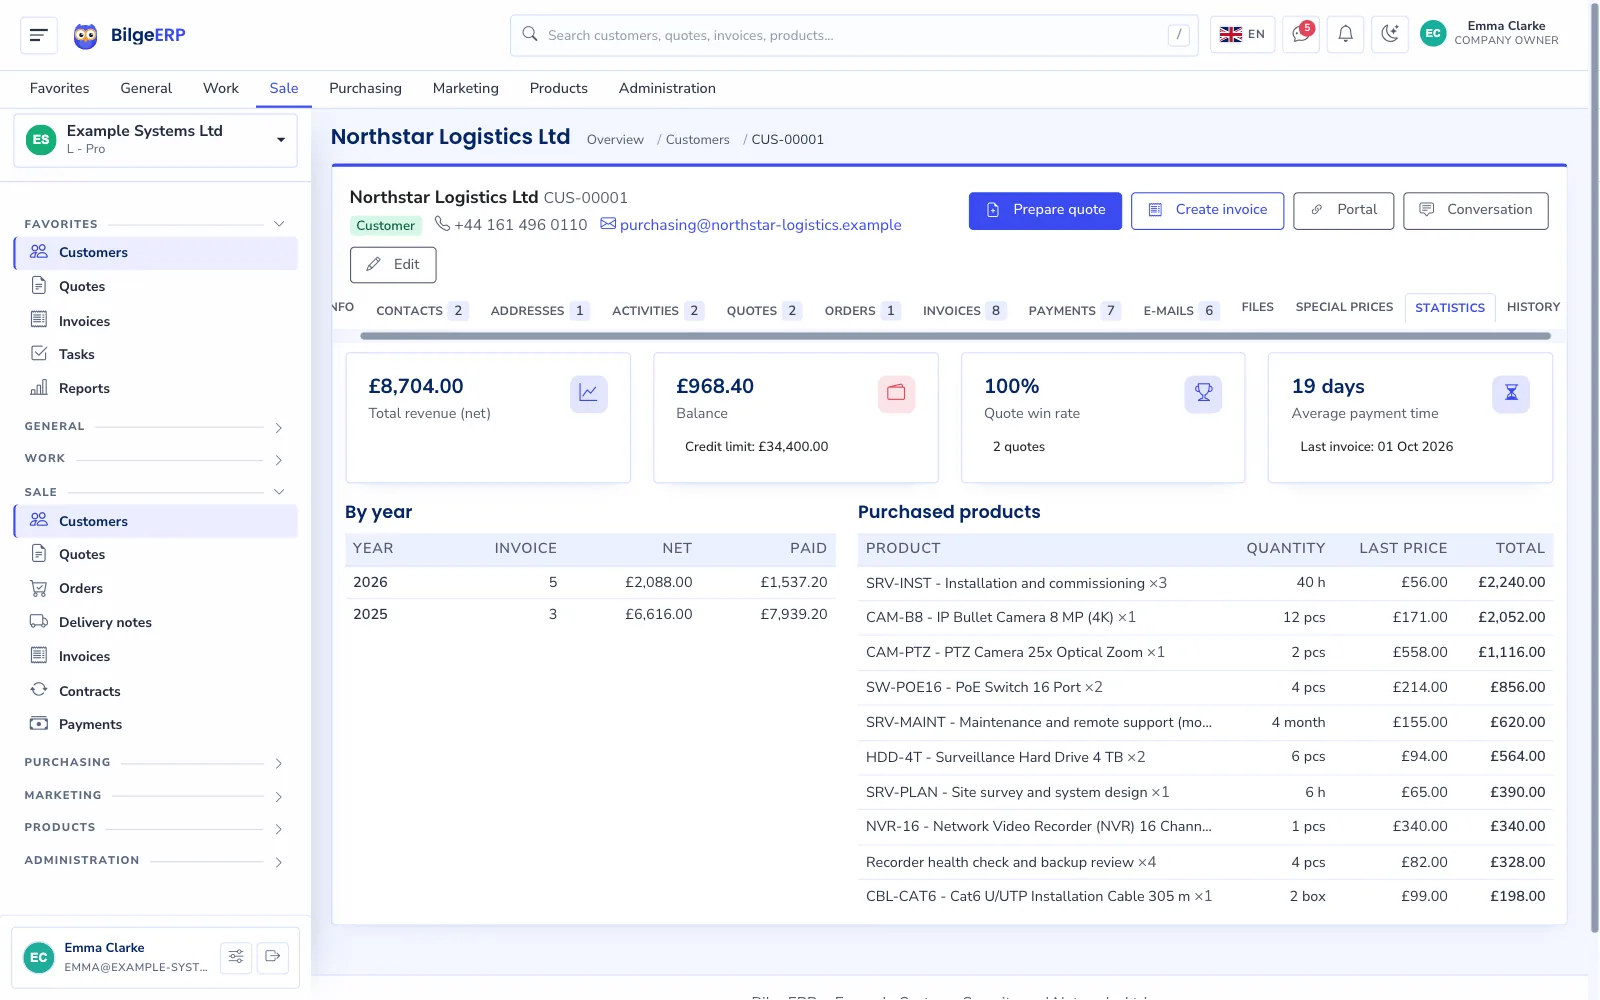Click the total revenue chart icon
Viewport: 1600px width, 1000px height.
589,394
